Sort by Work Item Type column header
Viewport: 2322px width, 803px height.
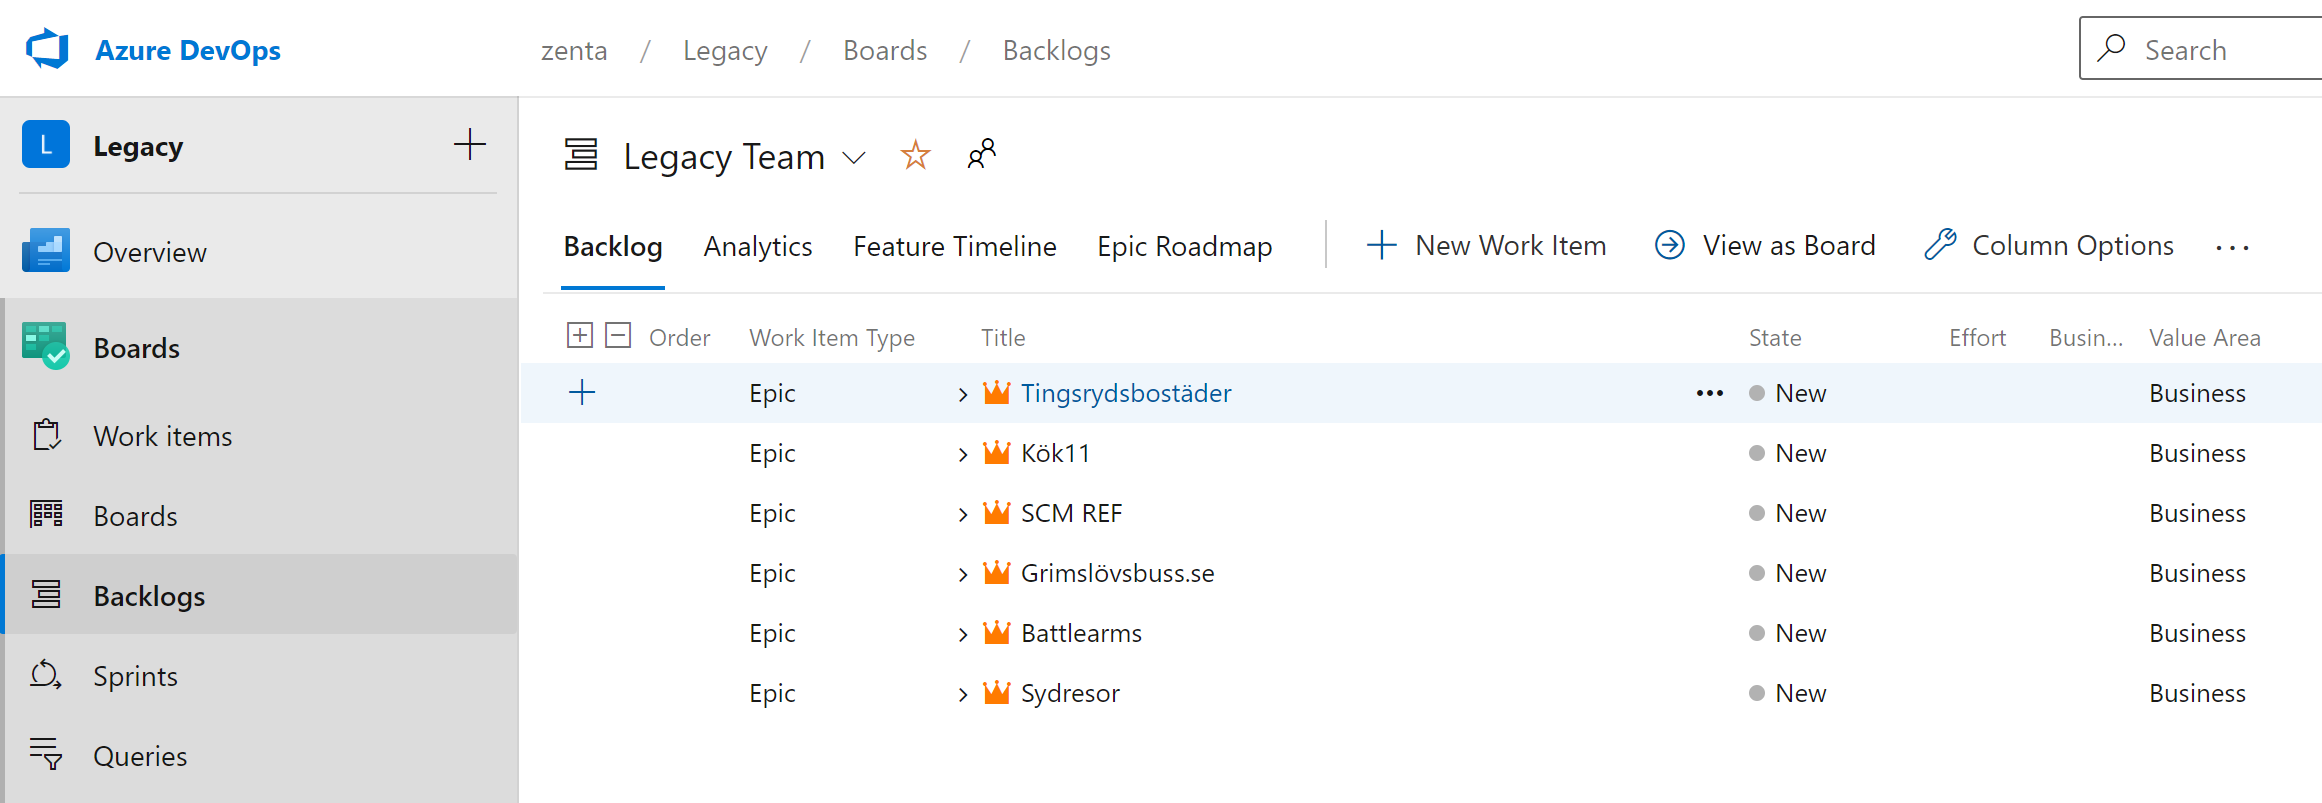click(x=832, y=338)
